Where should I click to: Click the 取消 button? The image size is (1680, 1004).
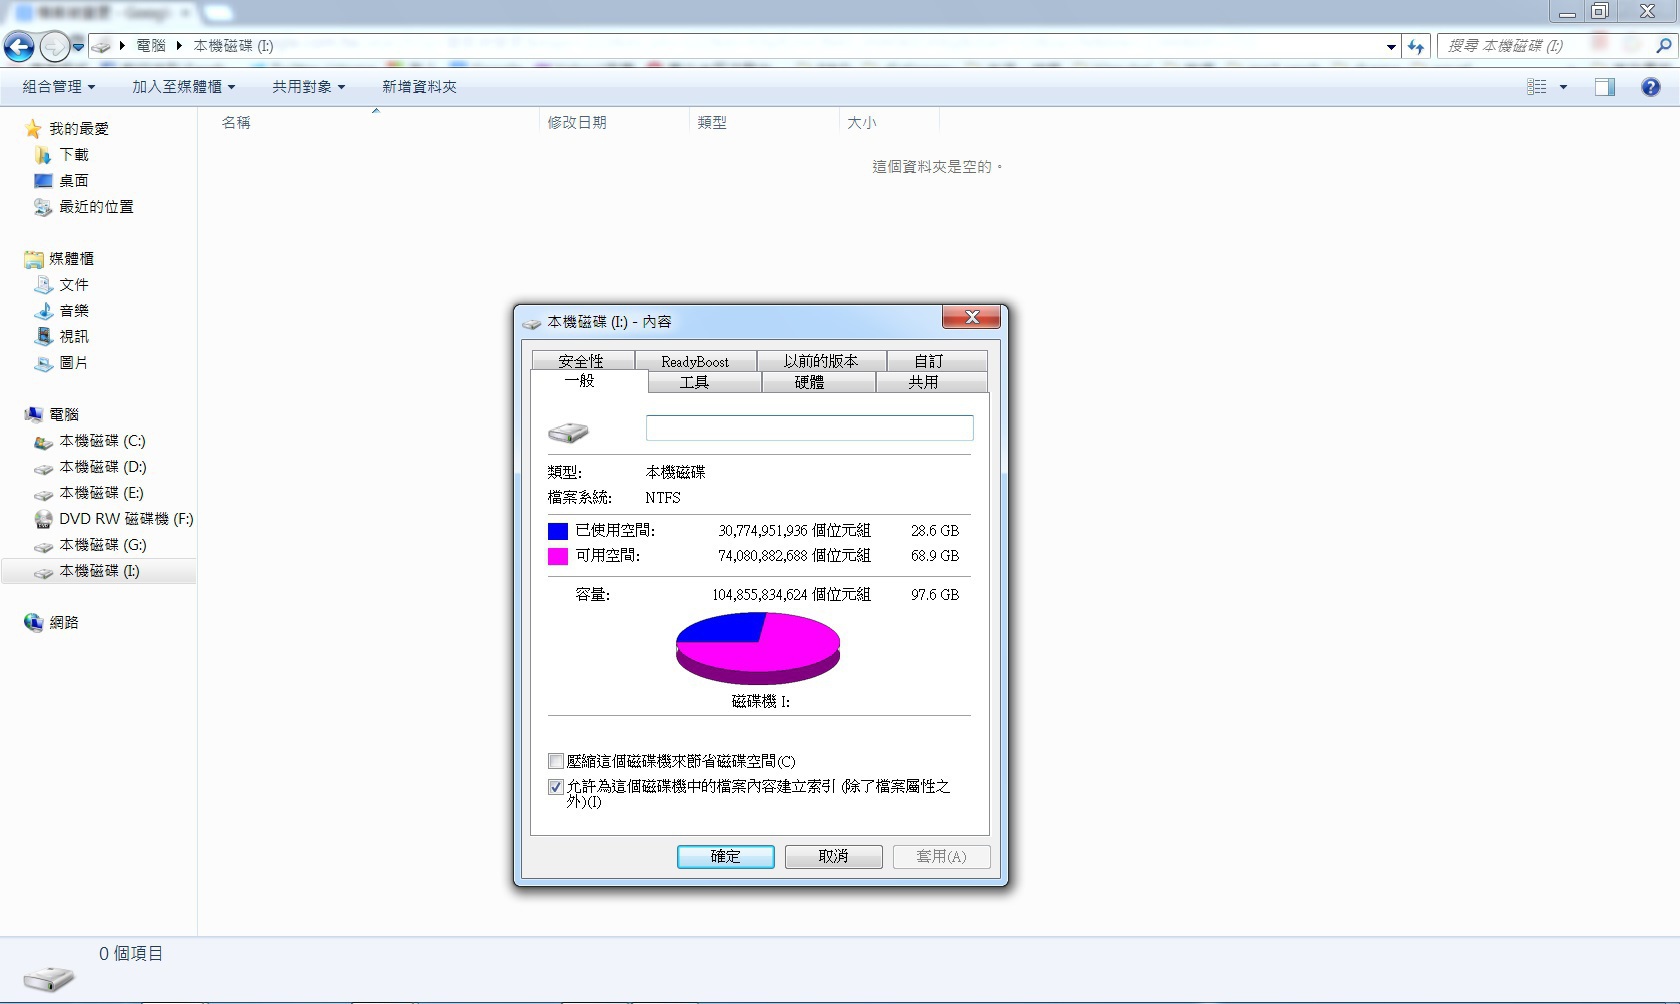[x=834, y=857]
